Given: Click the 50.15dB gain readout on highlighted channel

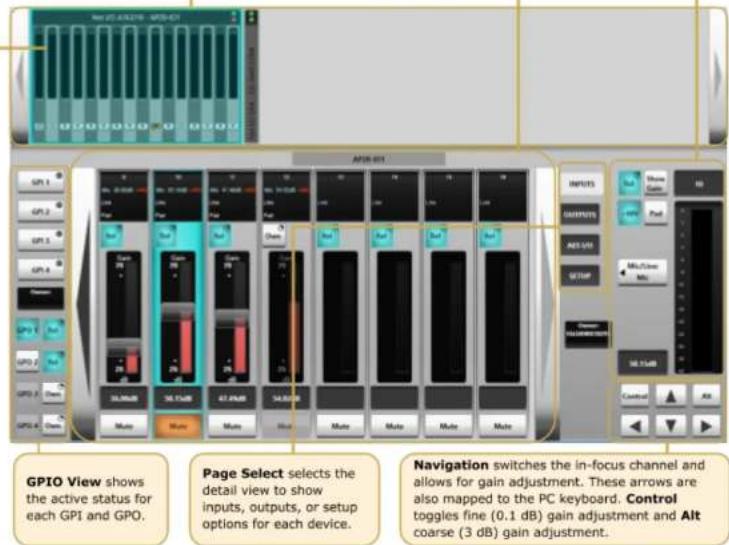Looking at the screenshot, I should (x=178, y=399).
